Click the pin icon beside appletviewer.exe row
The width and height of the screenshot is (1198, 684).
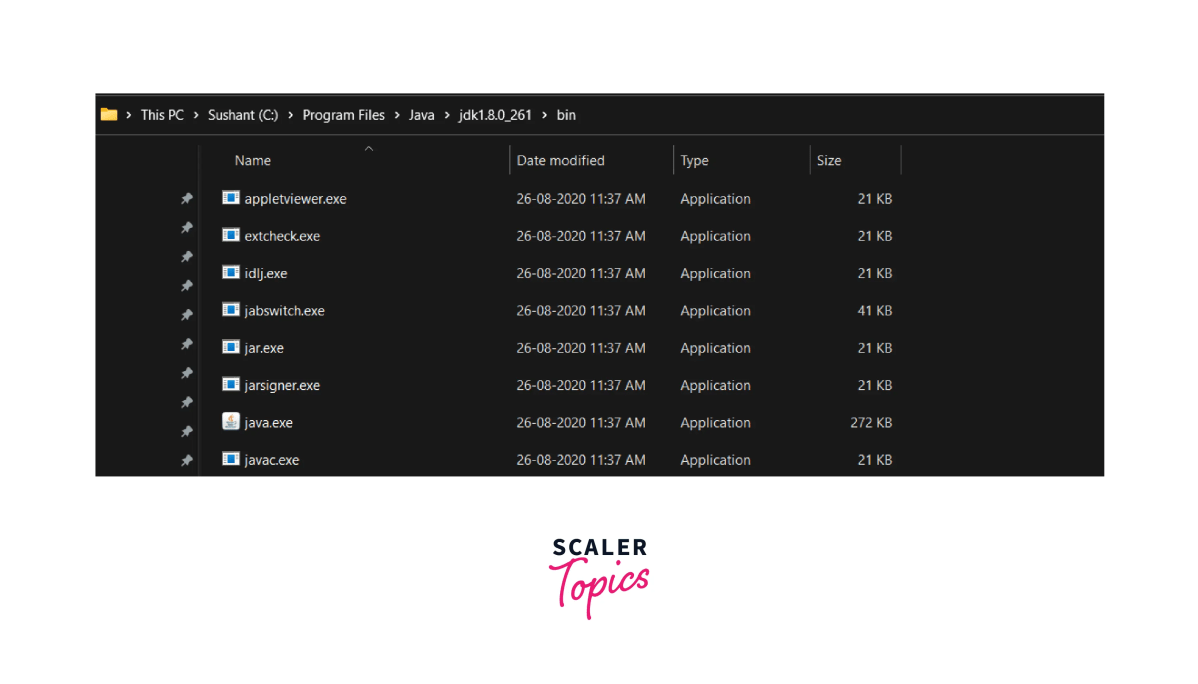[x=186, y=199]
